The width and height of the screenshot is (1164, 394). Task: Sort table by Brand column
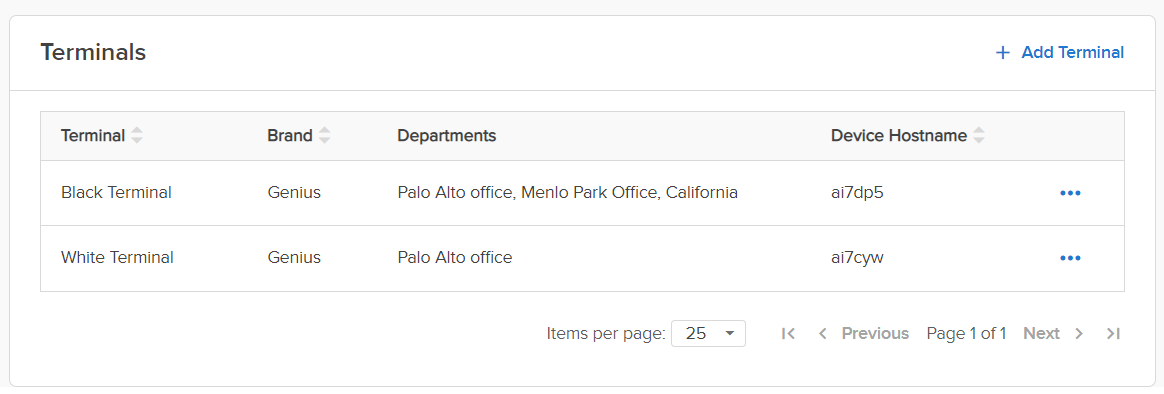tap(324, 136)
